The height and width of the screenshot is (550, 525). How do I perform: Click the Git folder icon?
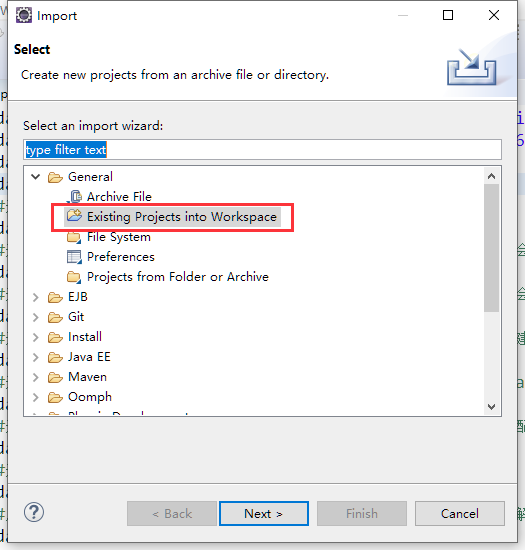(x=55, y=317)
